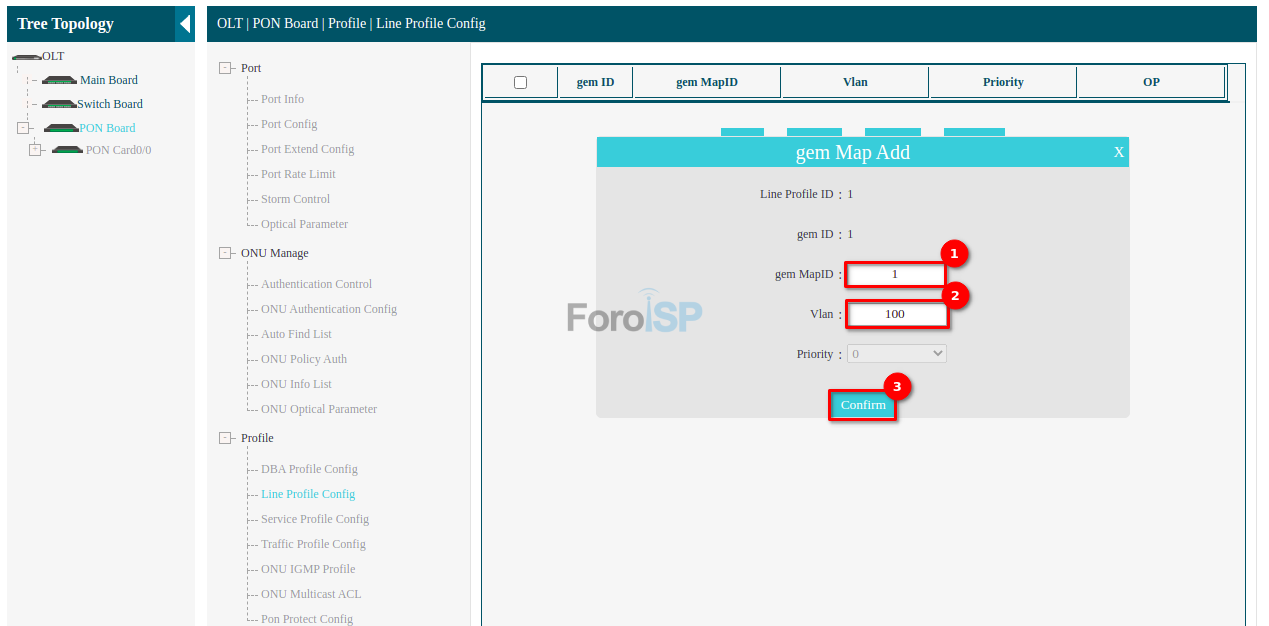Click the Vlan input field
1269x626 pixels.
(x=896, y=314)
